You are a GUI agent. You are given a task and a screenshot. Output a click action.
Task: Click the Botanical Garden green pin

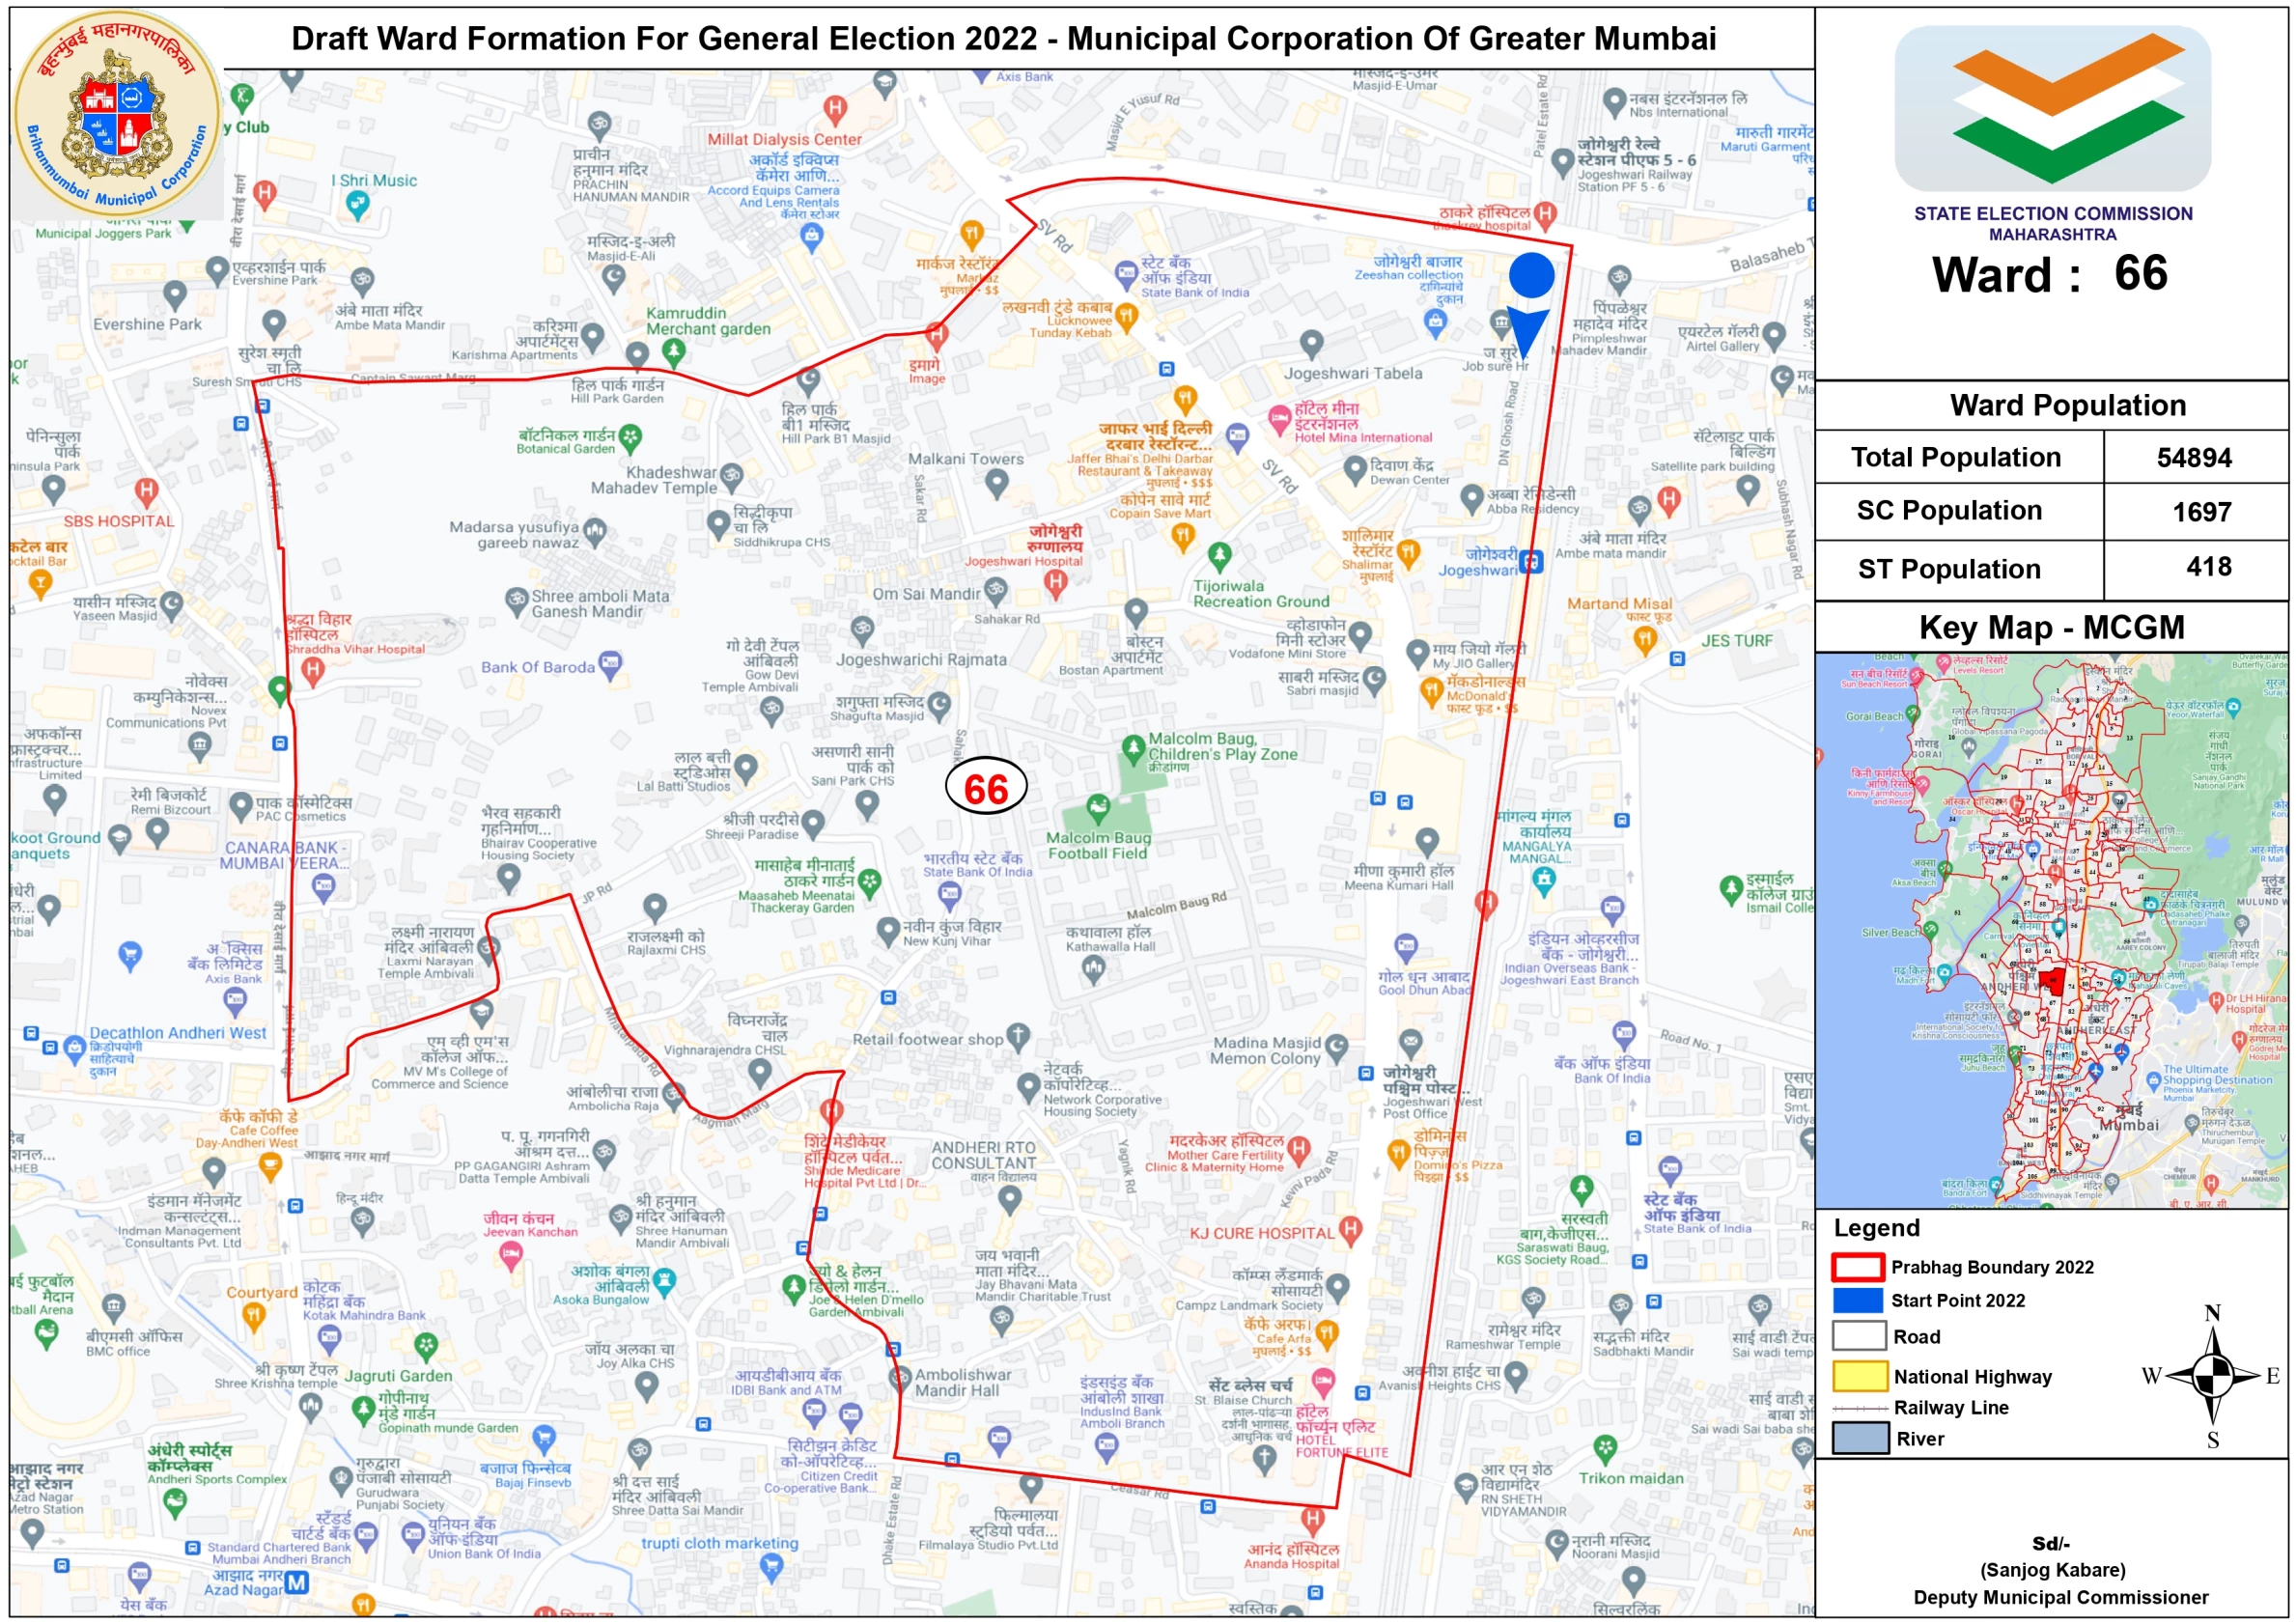tap(630, 436)
